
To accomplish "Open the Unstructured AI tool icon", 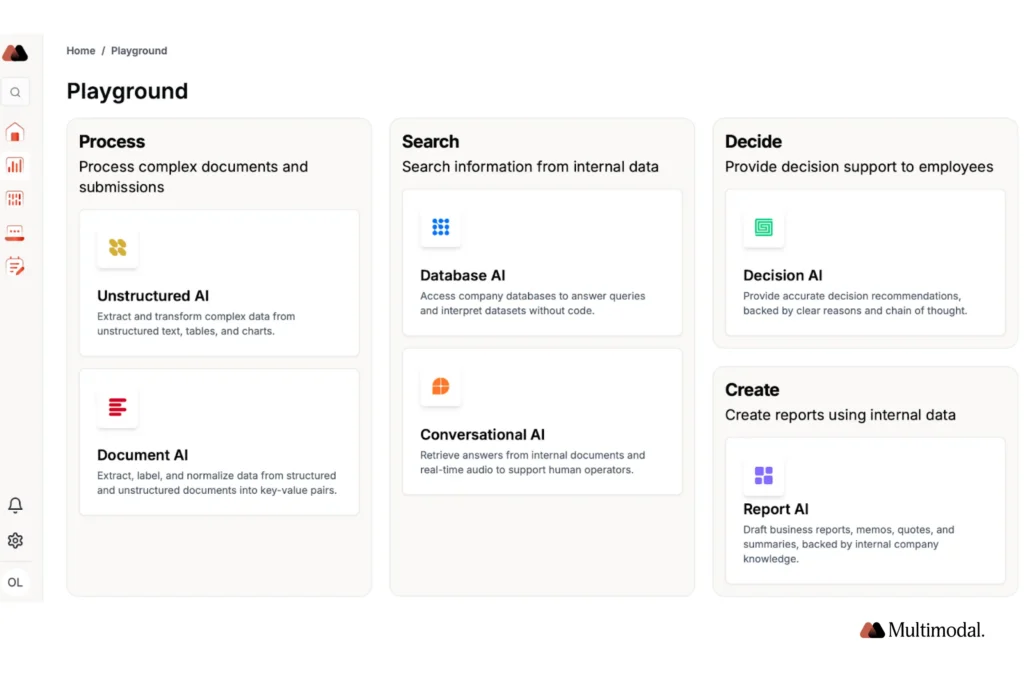I will [117, 246].
